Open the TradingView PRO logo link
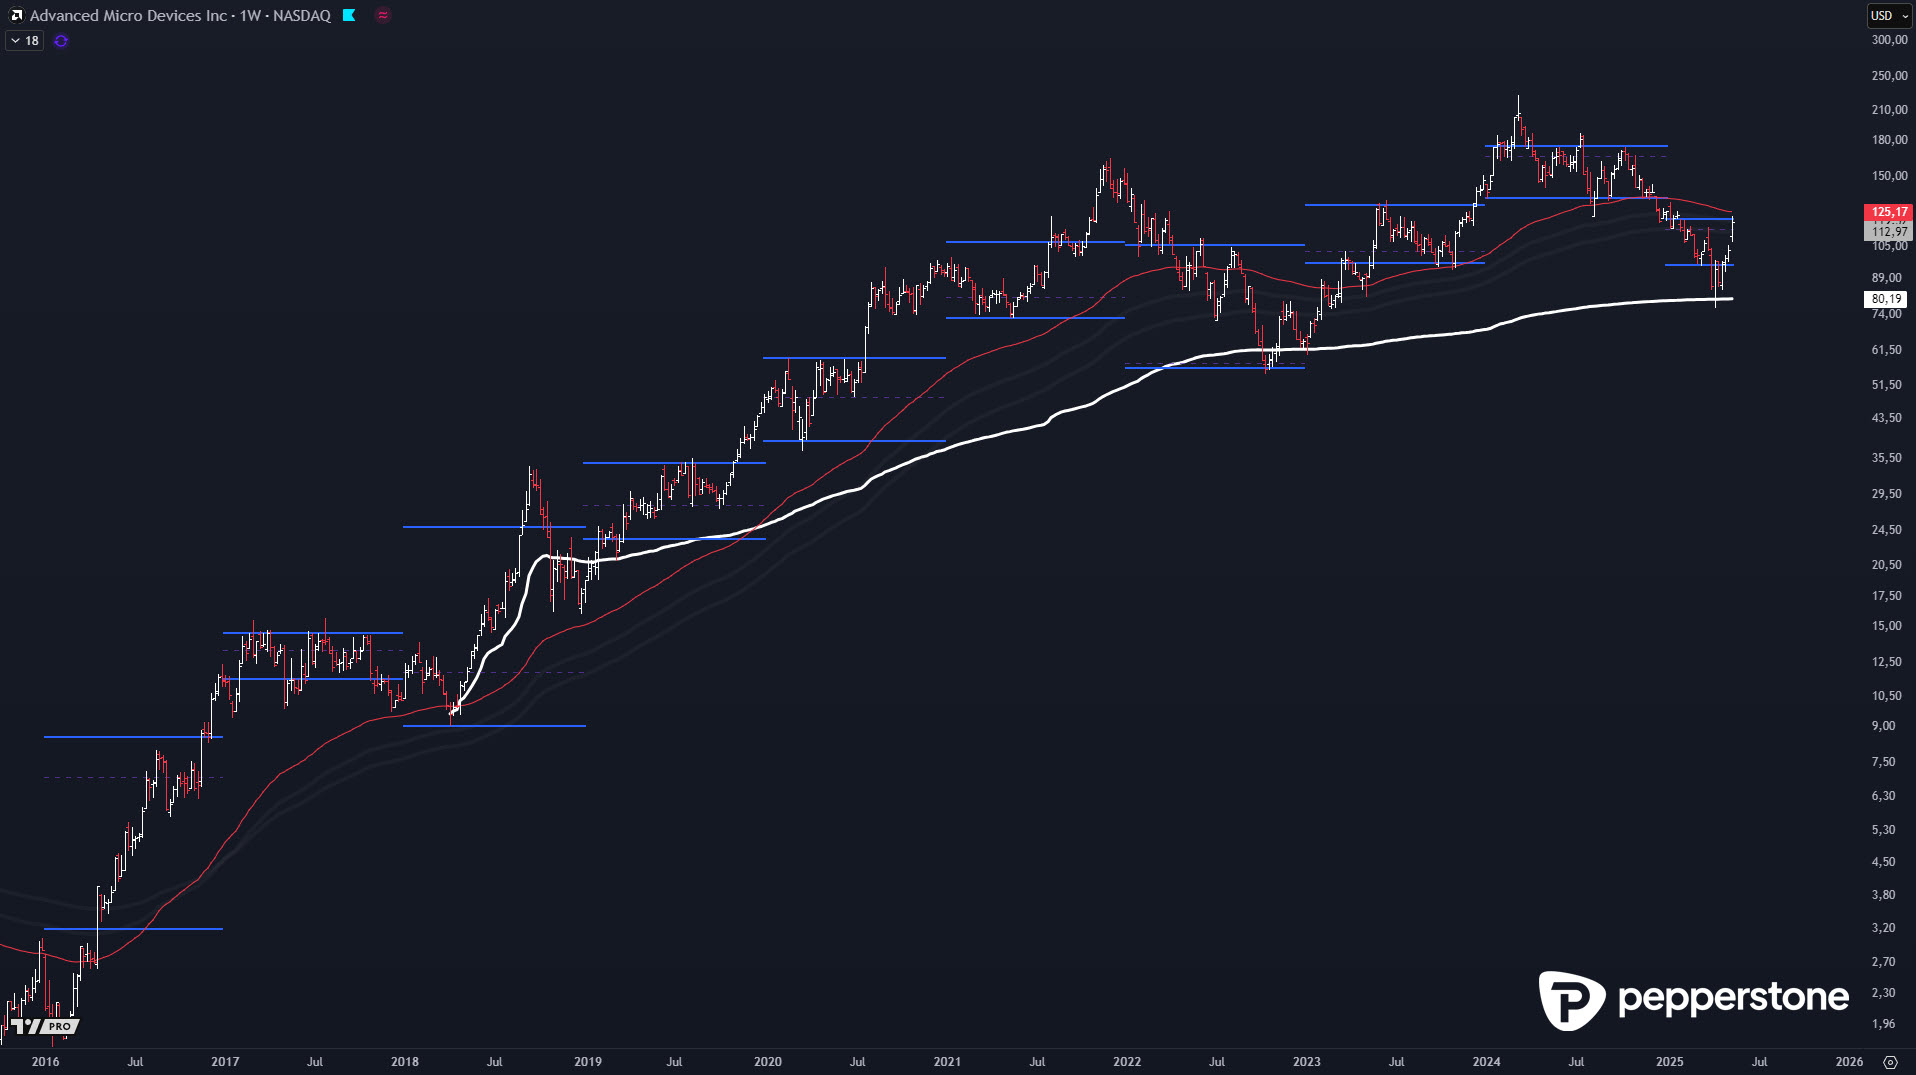 click(45, 1026)
